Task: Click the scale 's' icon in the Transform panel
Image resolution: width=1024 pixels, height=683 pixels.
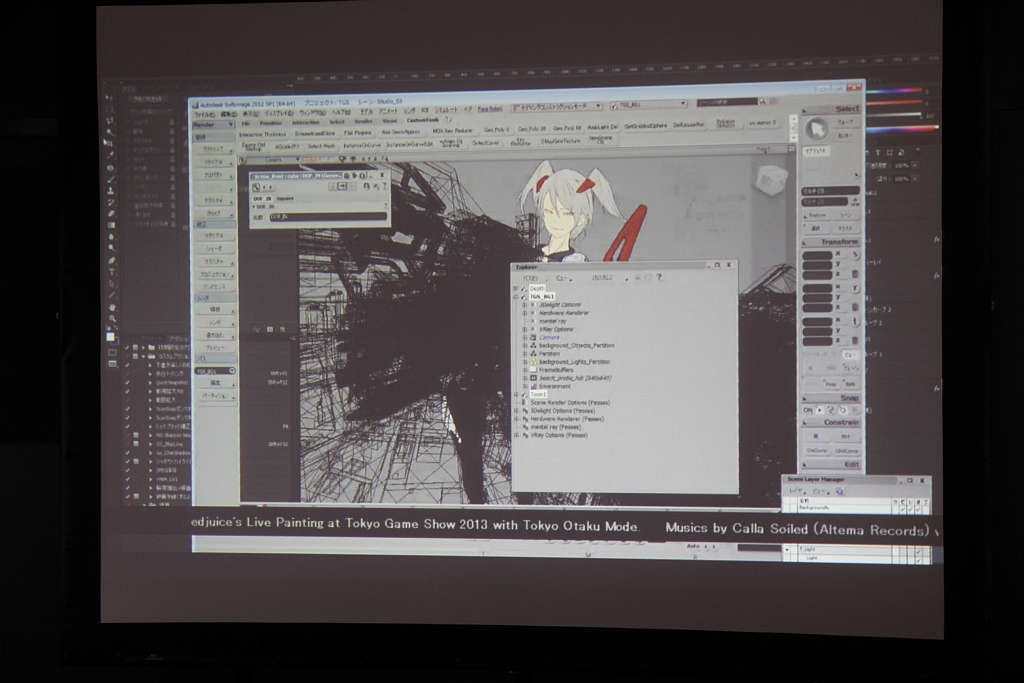Action: pos(856,255)
